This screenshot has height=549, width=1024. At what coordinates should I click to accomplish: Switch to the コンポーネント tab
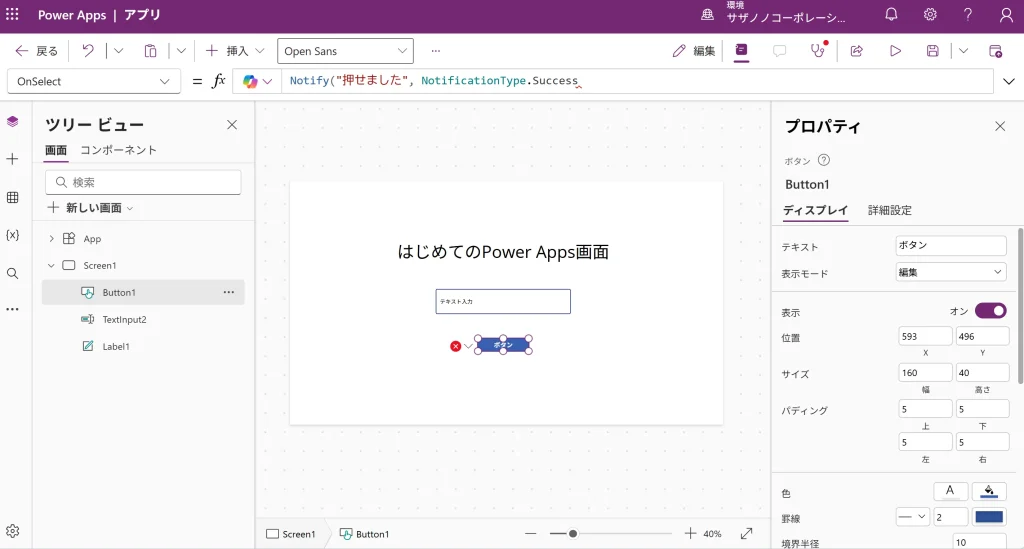click(118, 150)
